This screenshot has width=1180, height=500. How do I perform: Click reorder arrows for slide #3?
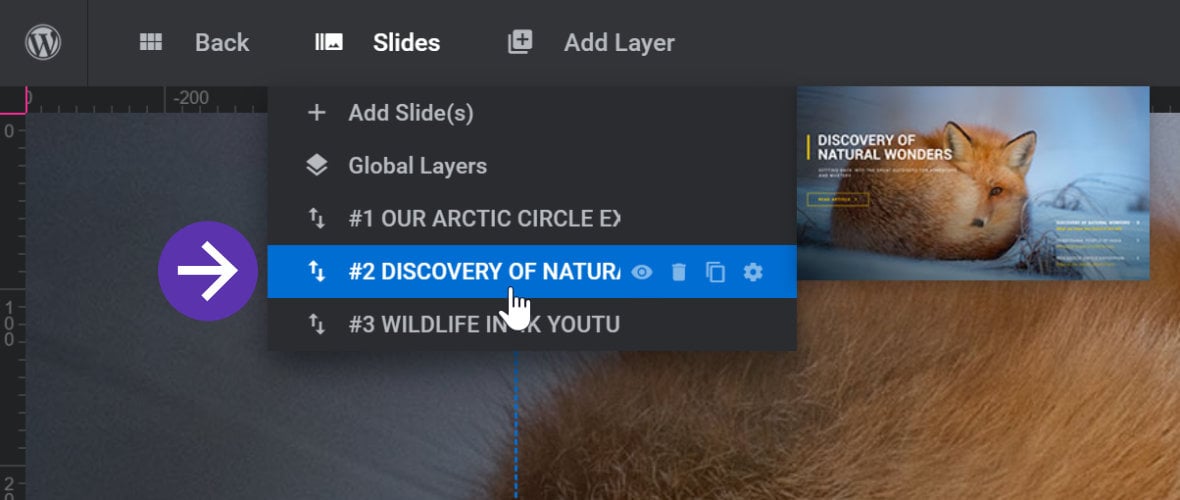coord(317,324)
